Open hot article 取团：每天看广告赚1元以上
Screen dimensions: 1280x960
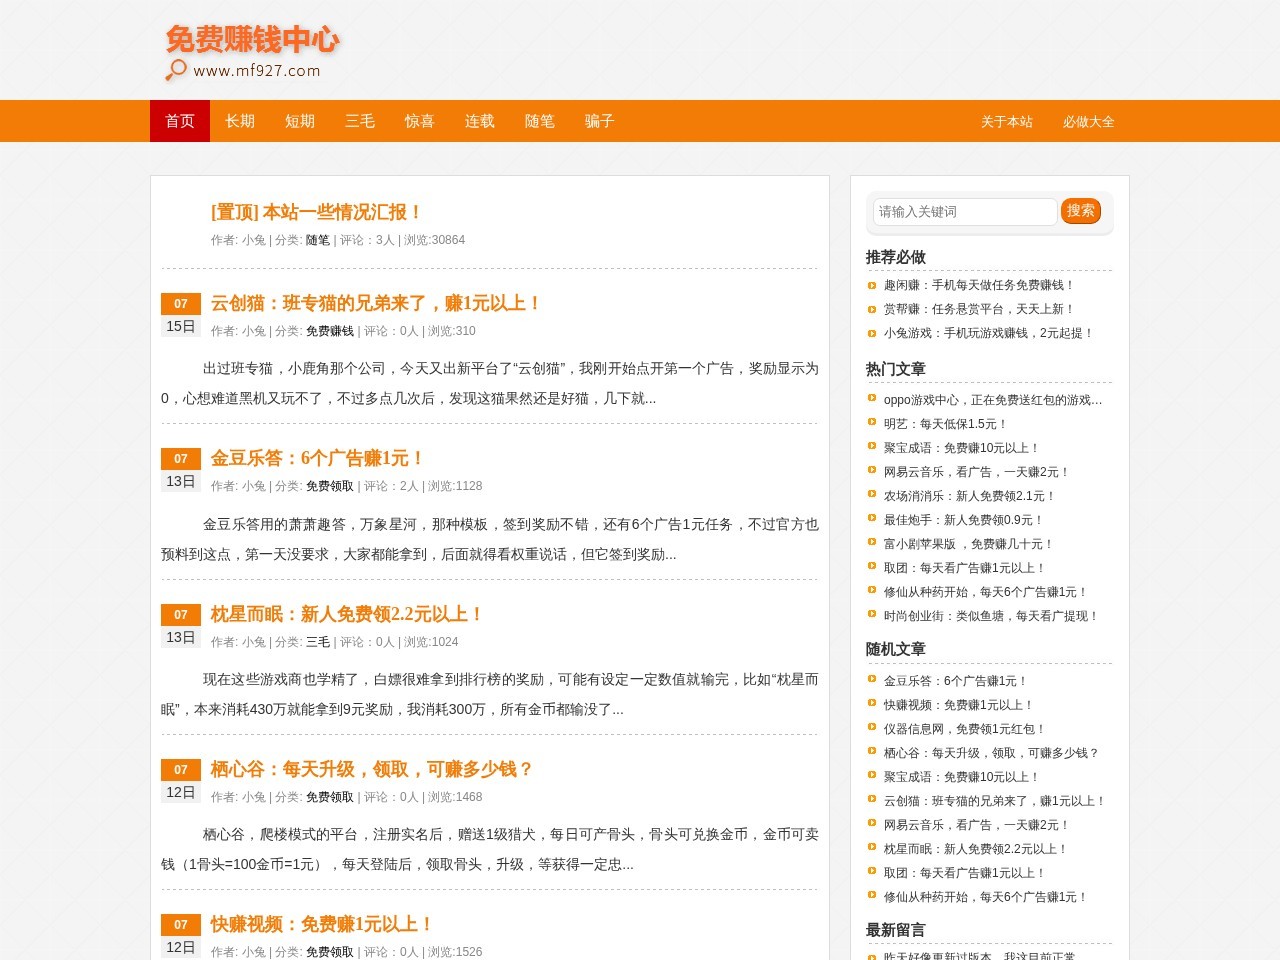click(965, 568)
